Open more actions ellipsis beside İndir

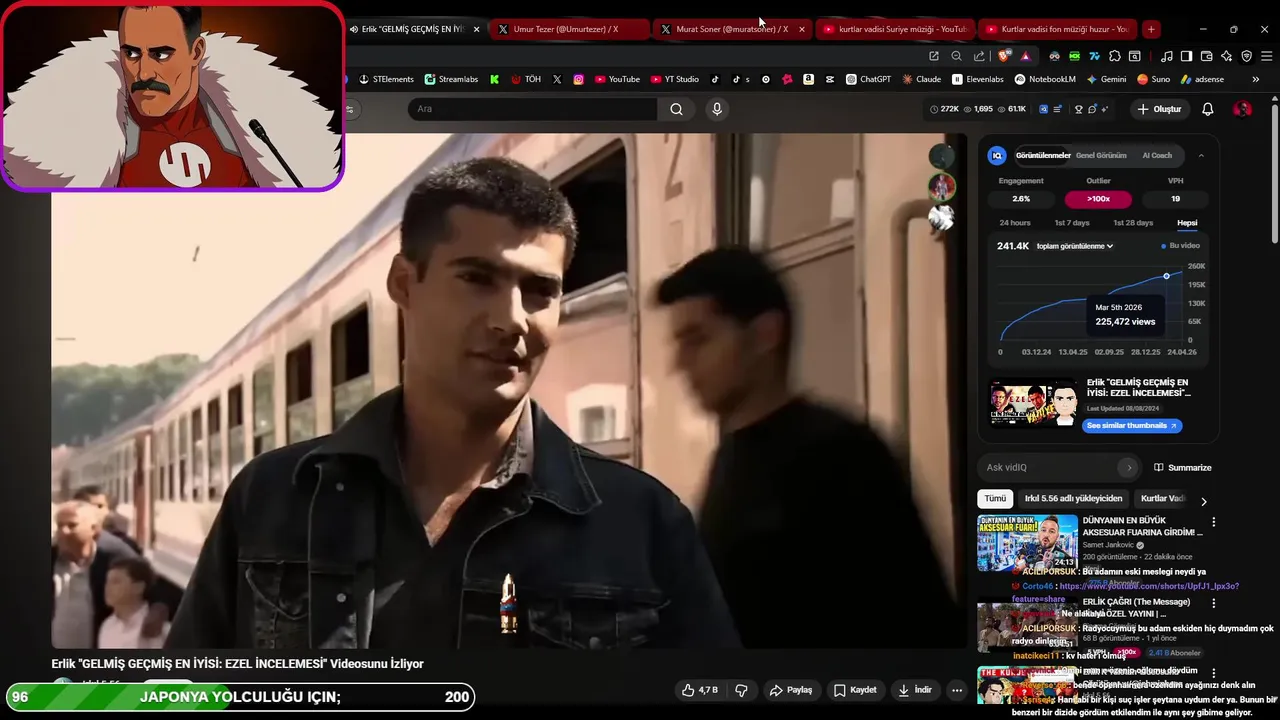(x=957, y=690)
